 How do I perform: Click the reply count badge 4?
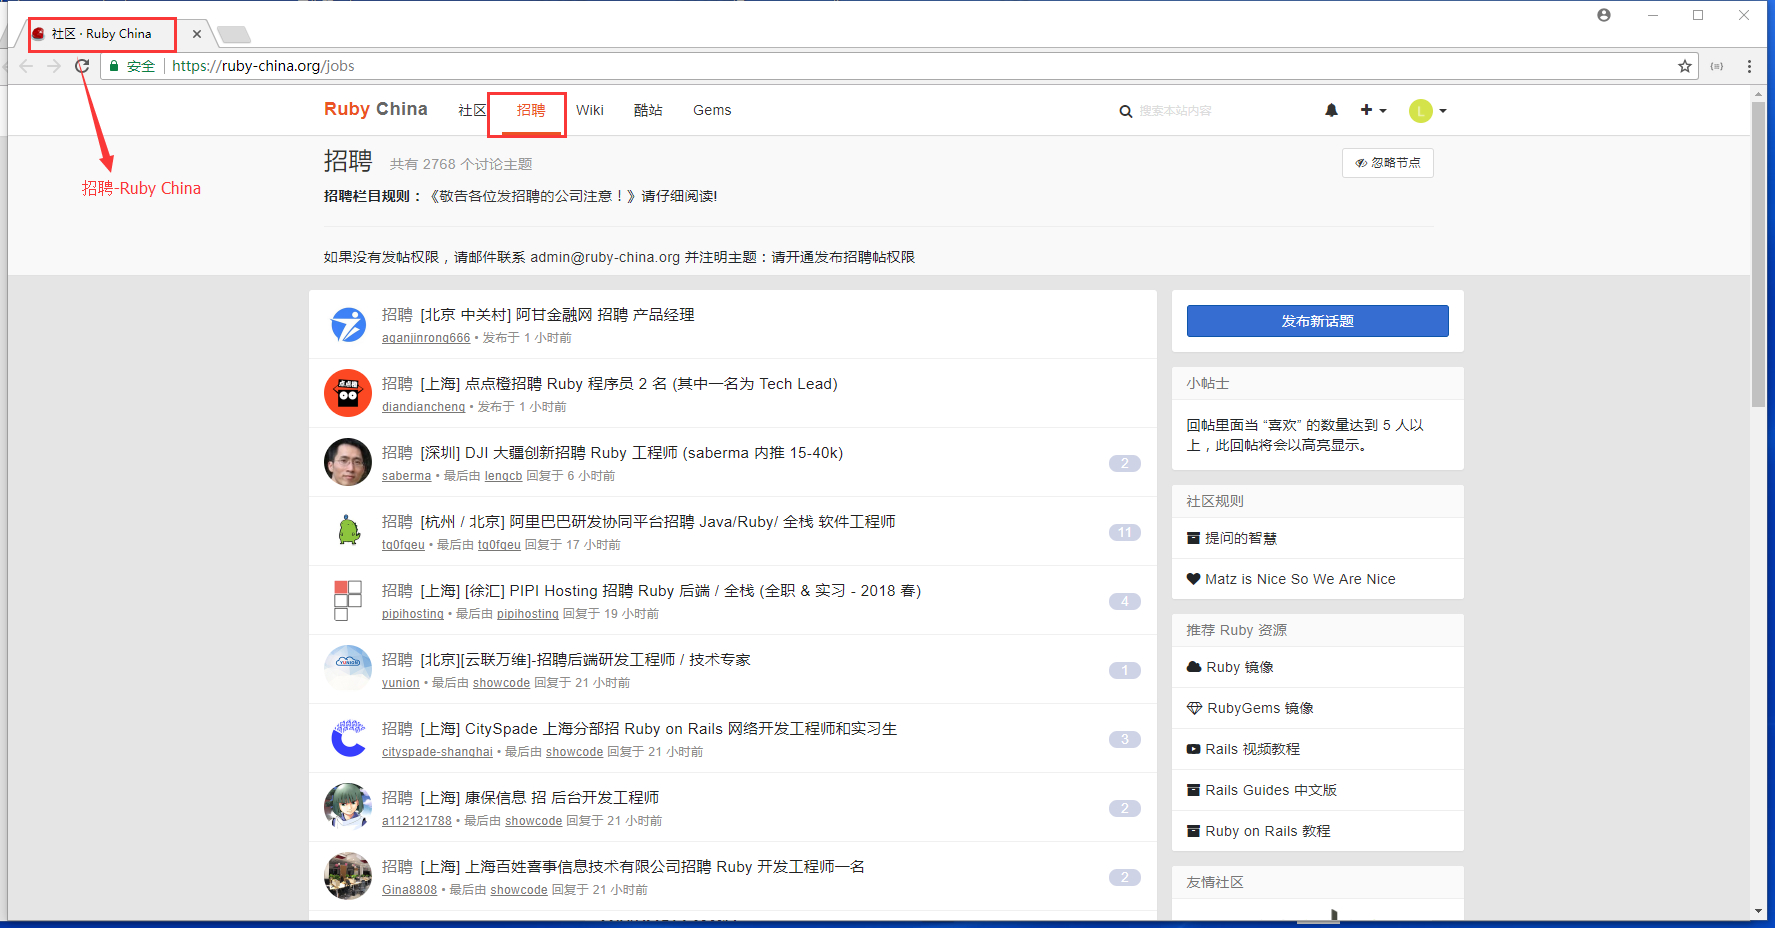point(1124,601)
